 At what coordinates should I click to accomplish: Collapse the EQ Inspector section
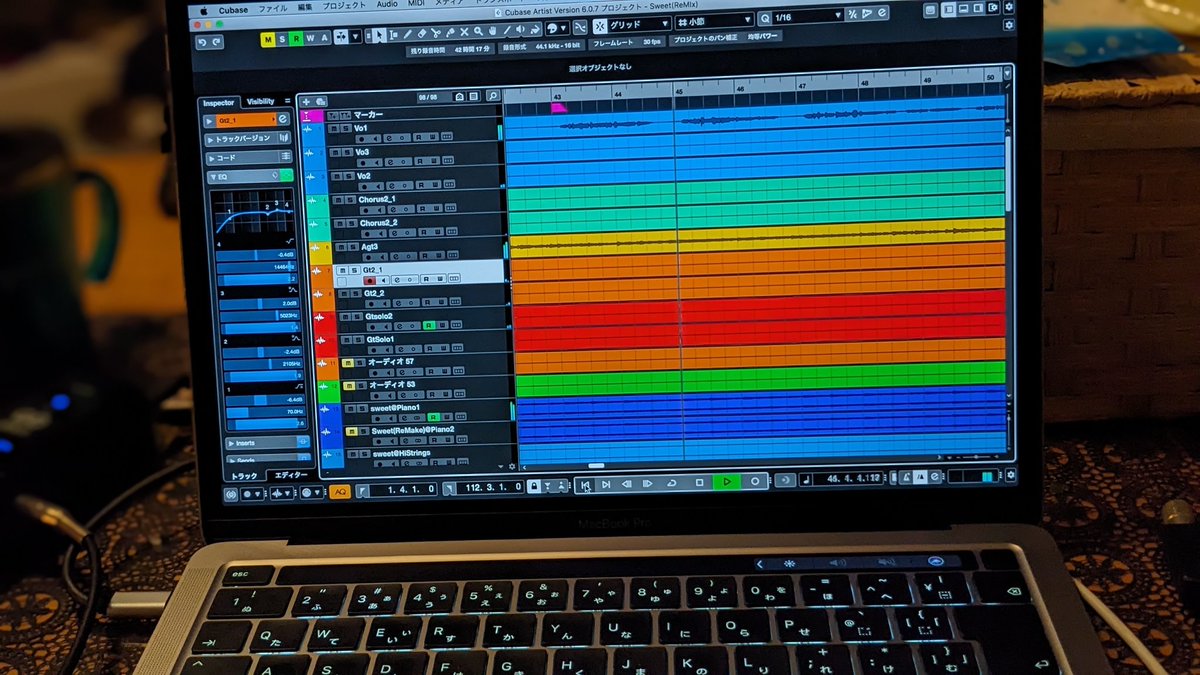[x=248, y=177]
